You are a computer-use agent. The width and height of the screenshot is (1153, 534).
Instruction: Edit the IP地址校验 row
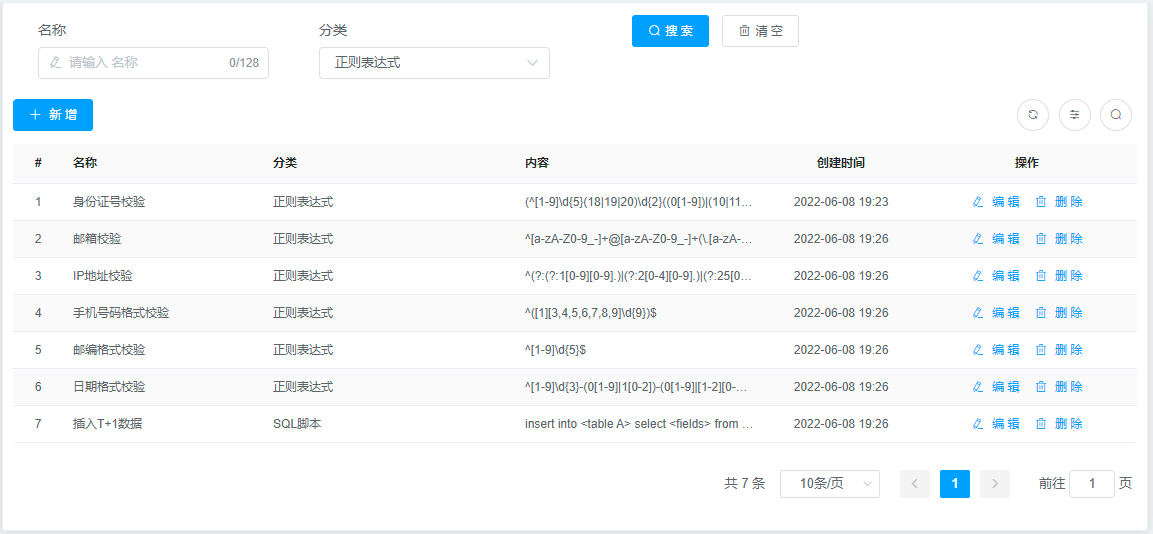[x=996, y=276]
